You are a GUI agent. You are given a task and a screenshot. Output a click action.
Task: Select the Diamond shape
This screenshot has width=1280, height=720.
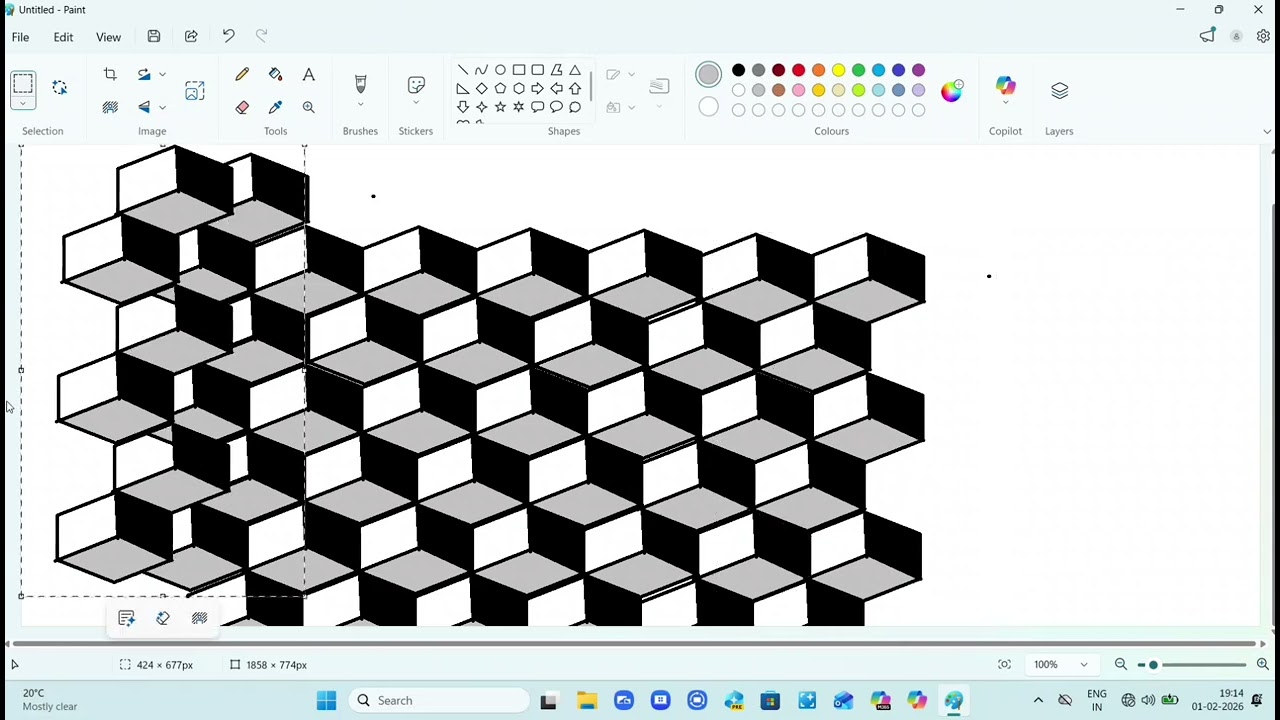(x=481, y=89)
